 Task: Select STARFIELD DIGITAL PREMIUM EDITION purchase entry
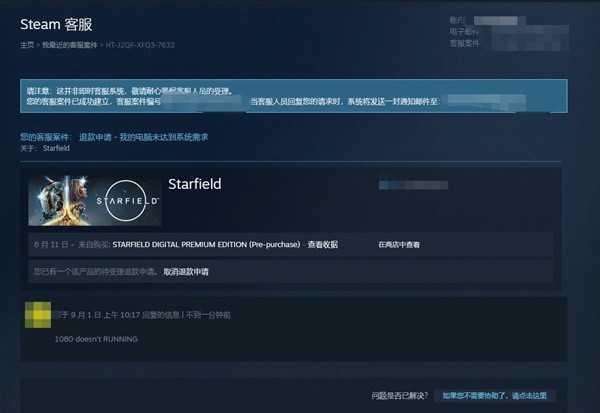[x=206, y=244]
